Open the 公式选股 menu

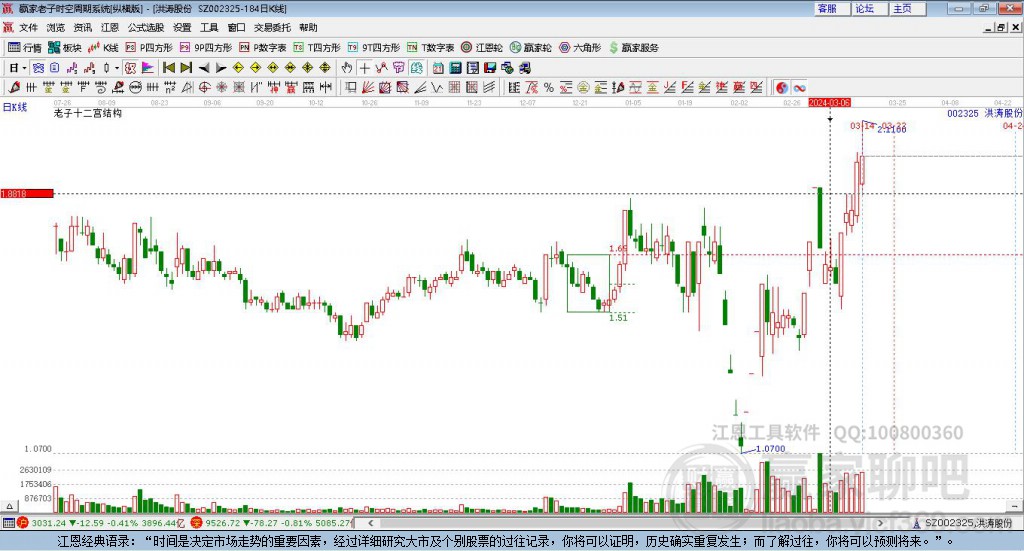pyautogui.click(x=146, y=27)
